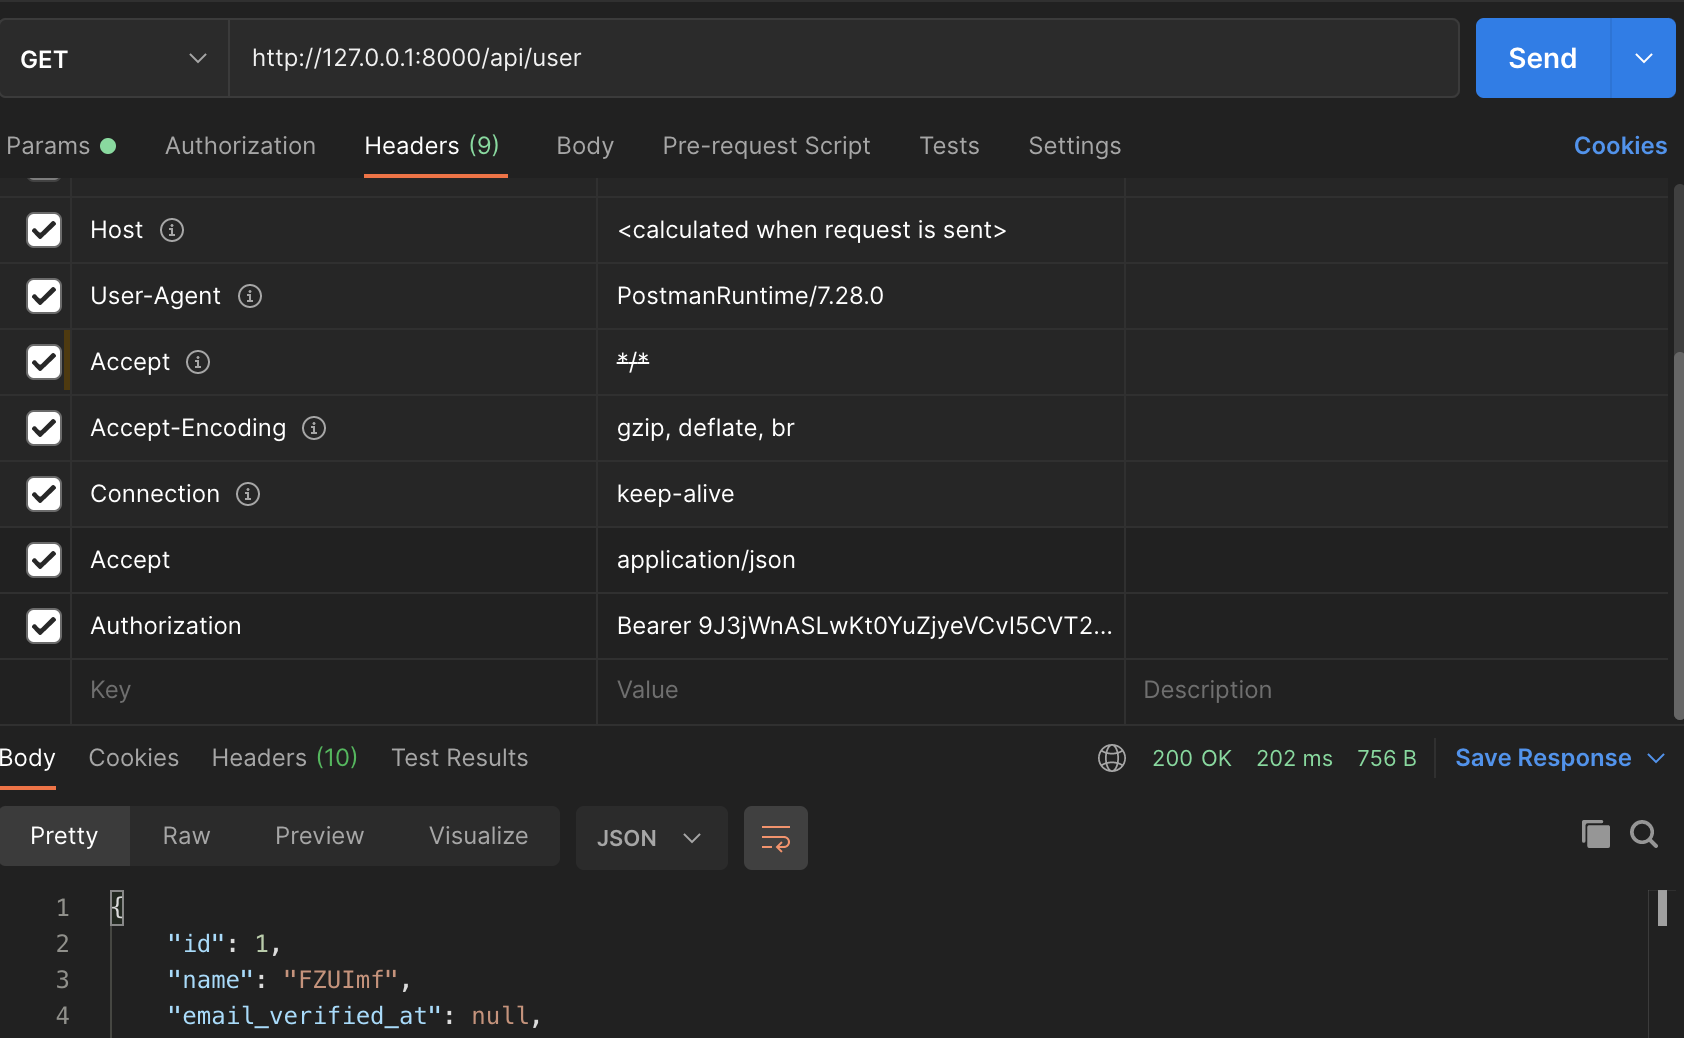Switch to the Pre-request Script tab
This screenshot has width=1684, height=1038.
pos(766,146)
